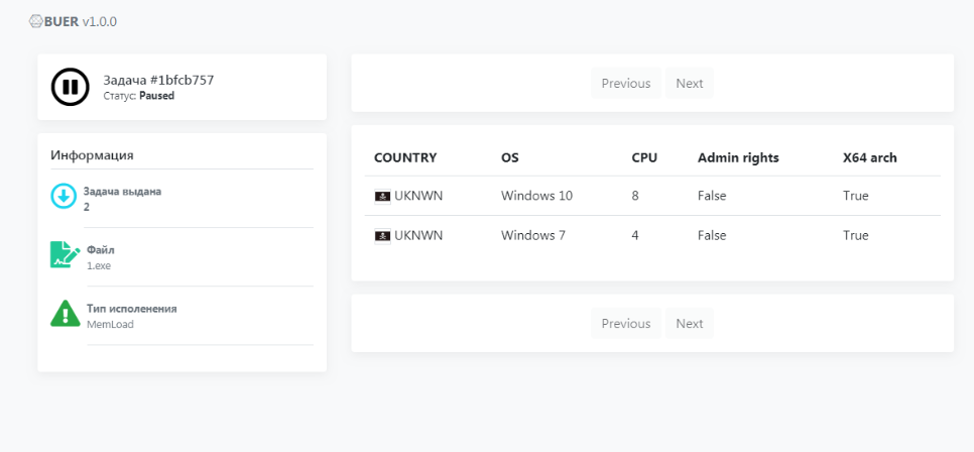Click the bottom Previous pagination button
The image size is (974, 452).
(x=626, y=323)
